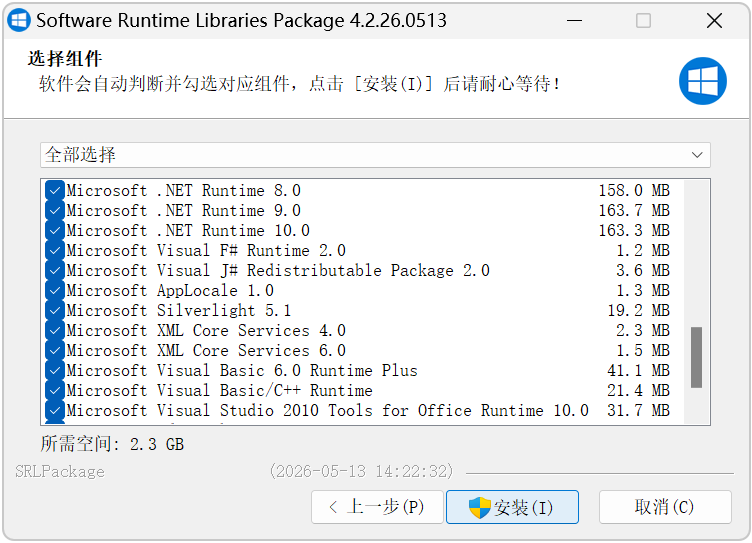Screen dimensions: 752x543
Task: Click the build date (2026-05-13 14:22:32)
Action: 361,472
